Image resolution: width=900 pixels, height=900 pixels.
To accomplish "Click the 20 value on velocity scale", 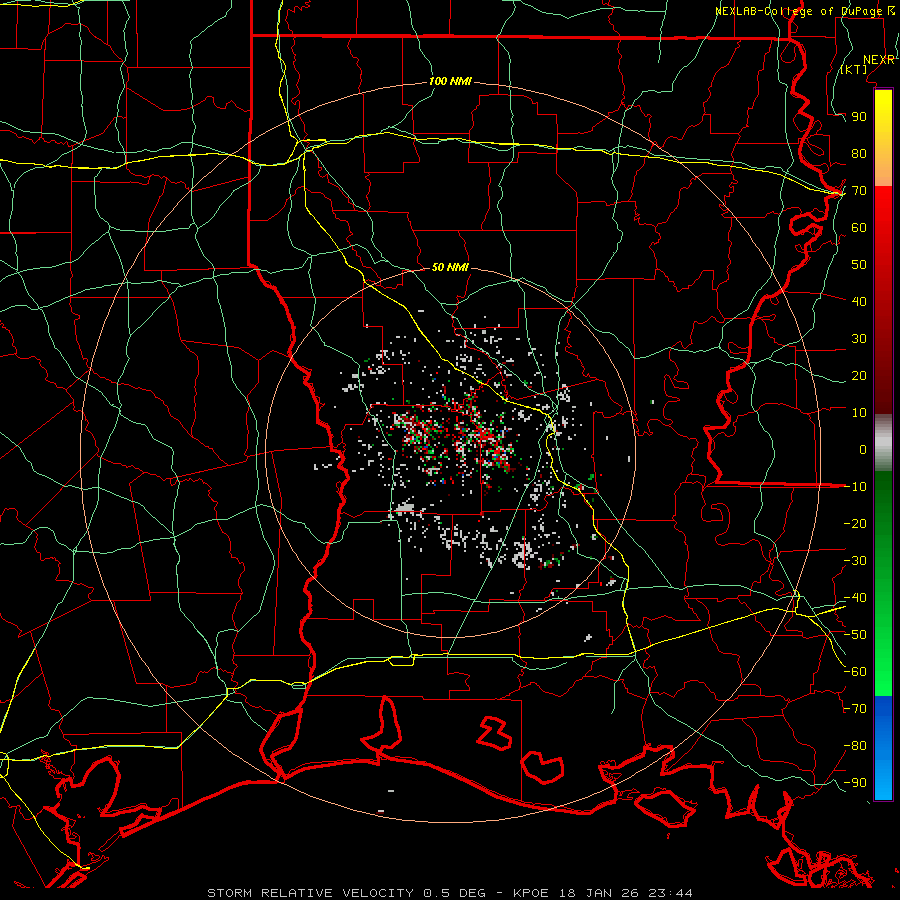I will [x=859, y=375].
